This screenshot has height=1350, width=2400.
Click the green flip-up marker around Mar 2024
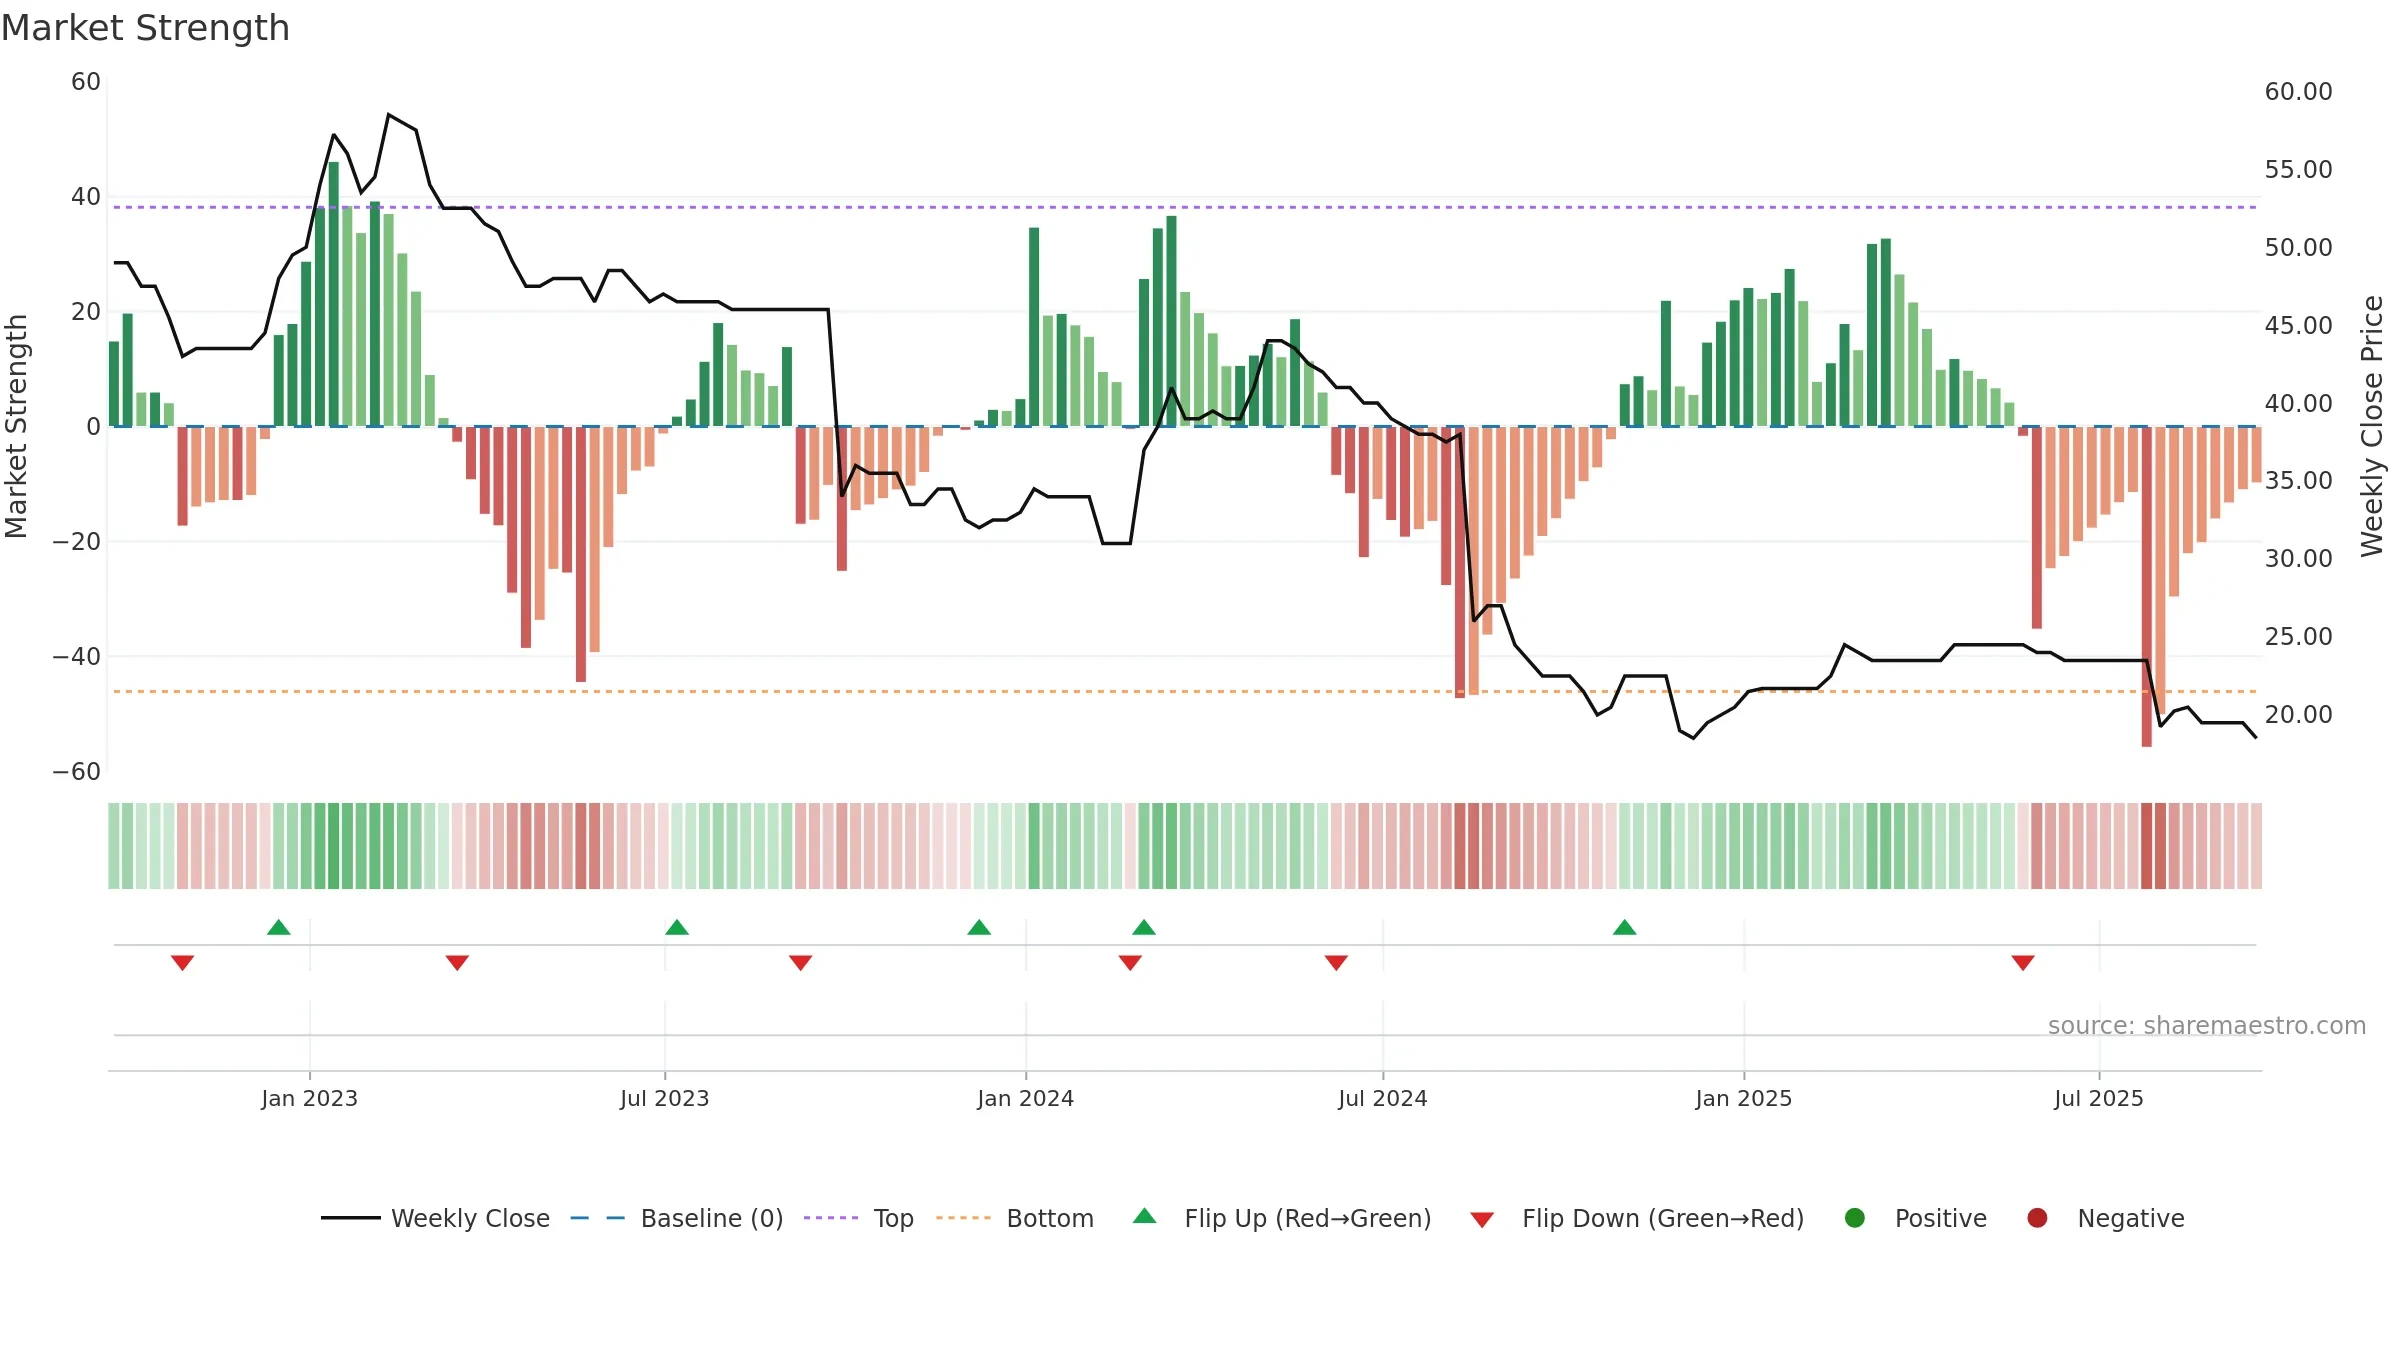1144,927
